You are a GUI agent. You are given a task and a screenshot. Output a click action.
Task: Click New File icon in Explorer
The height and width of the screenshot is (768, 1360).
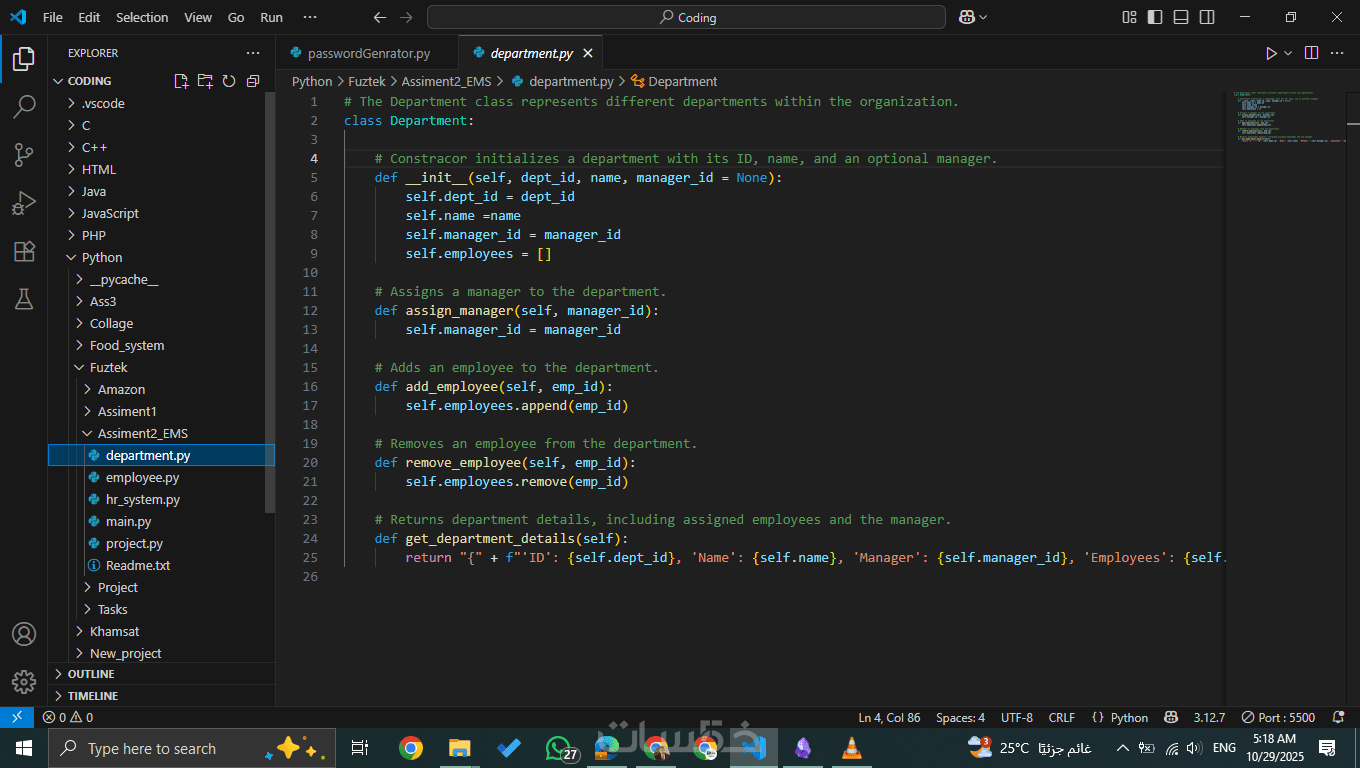(181, 81)
